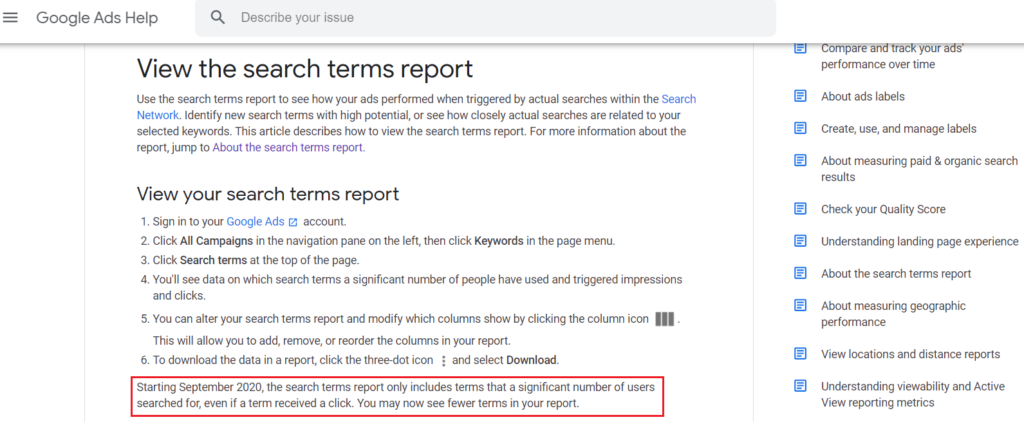The height and width of the screenshot is (422, 1024).
Task: Open "About measuring paid & organic search results"
Action: coord(919,169)
